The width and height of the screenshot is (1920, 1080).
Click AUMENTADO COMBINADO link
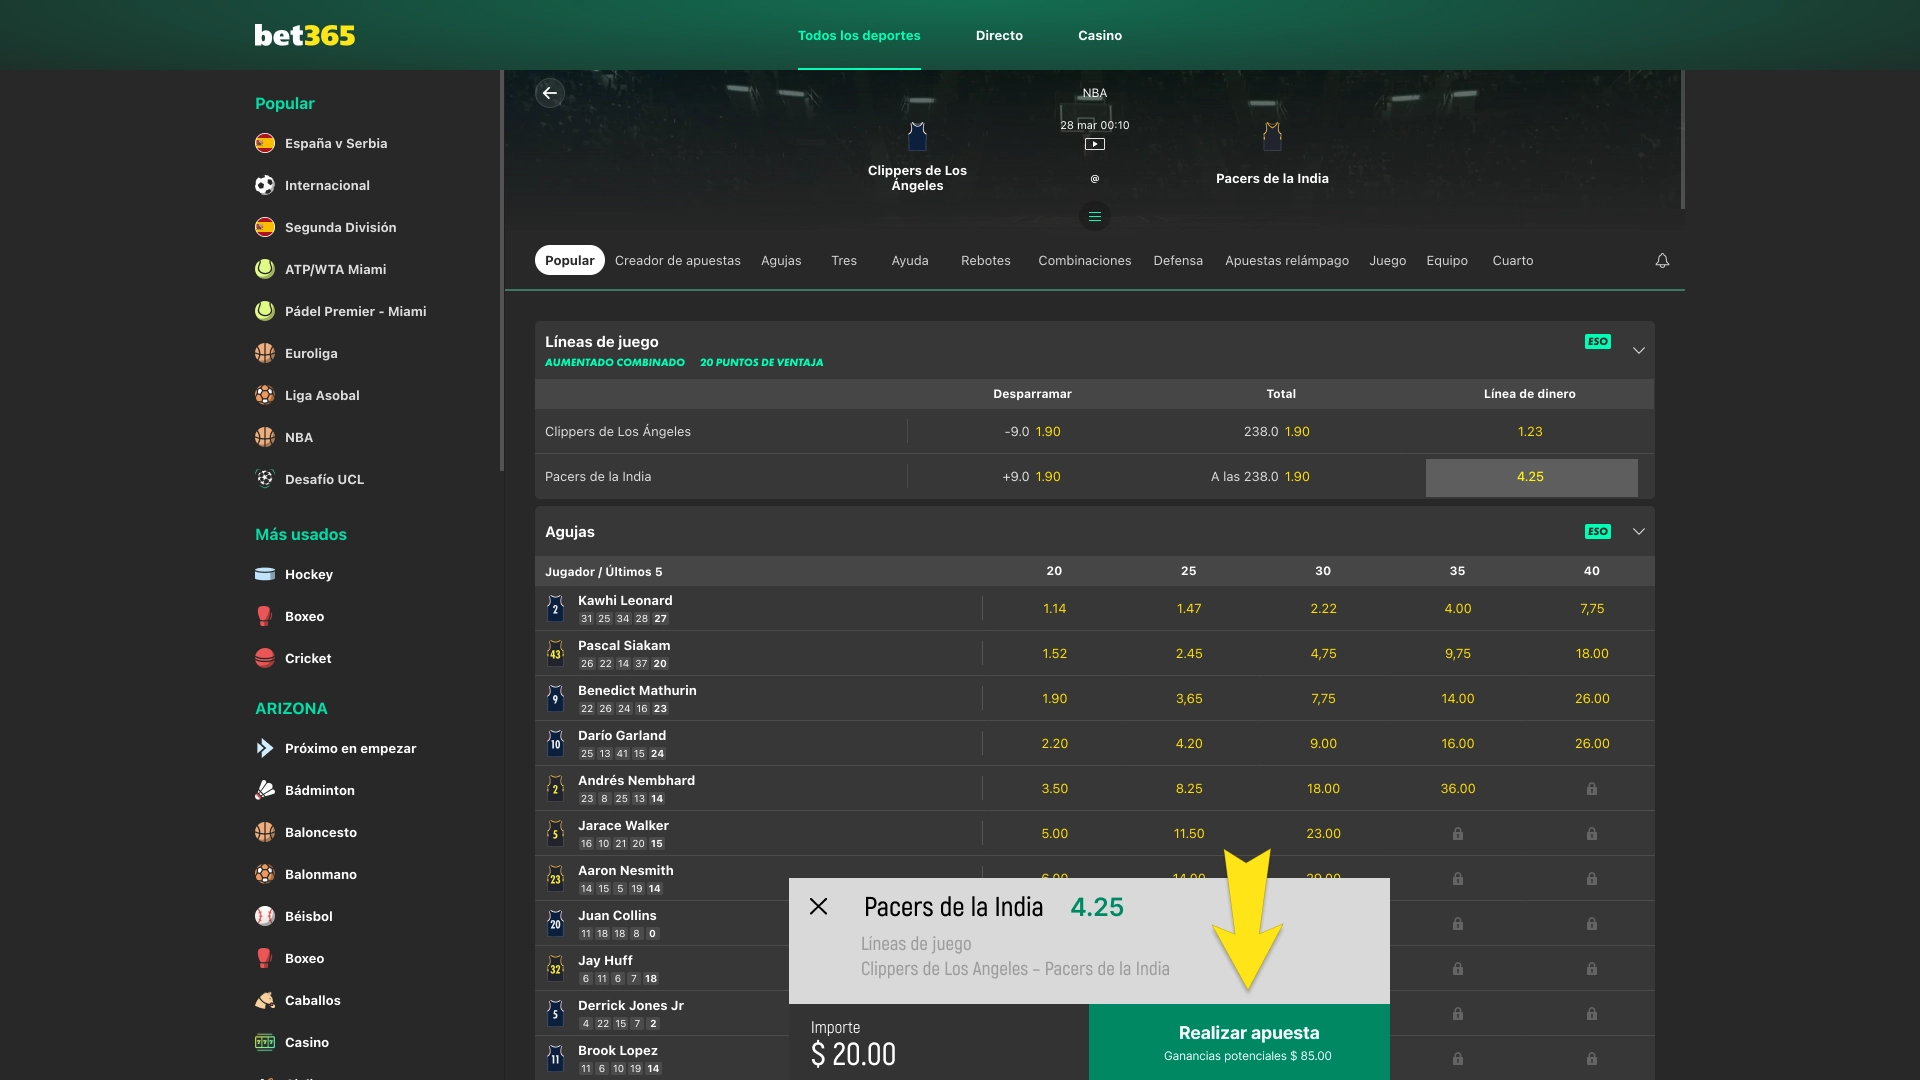pos(615,362)
